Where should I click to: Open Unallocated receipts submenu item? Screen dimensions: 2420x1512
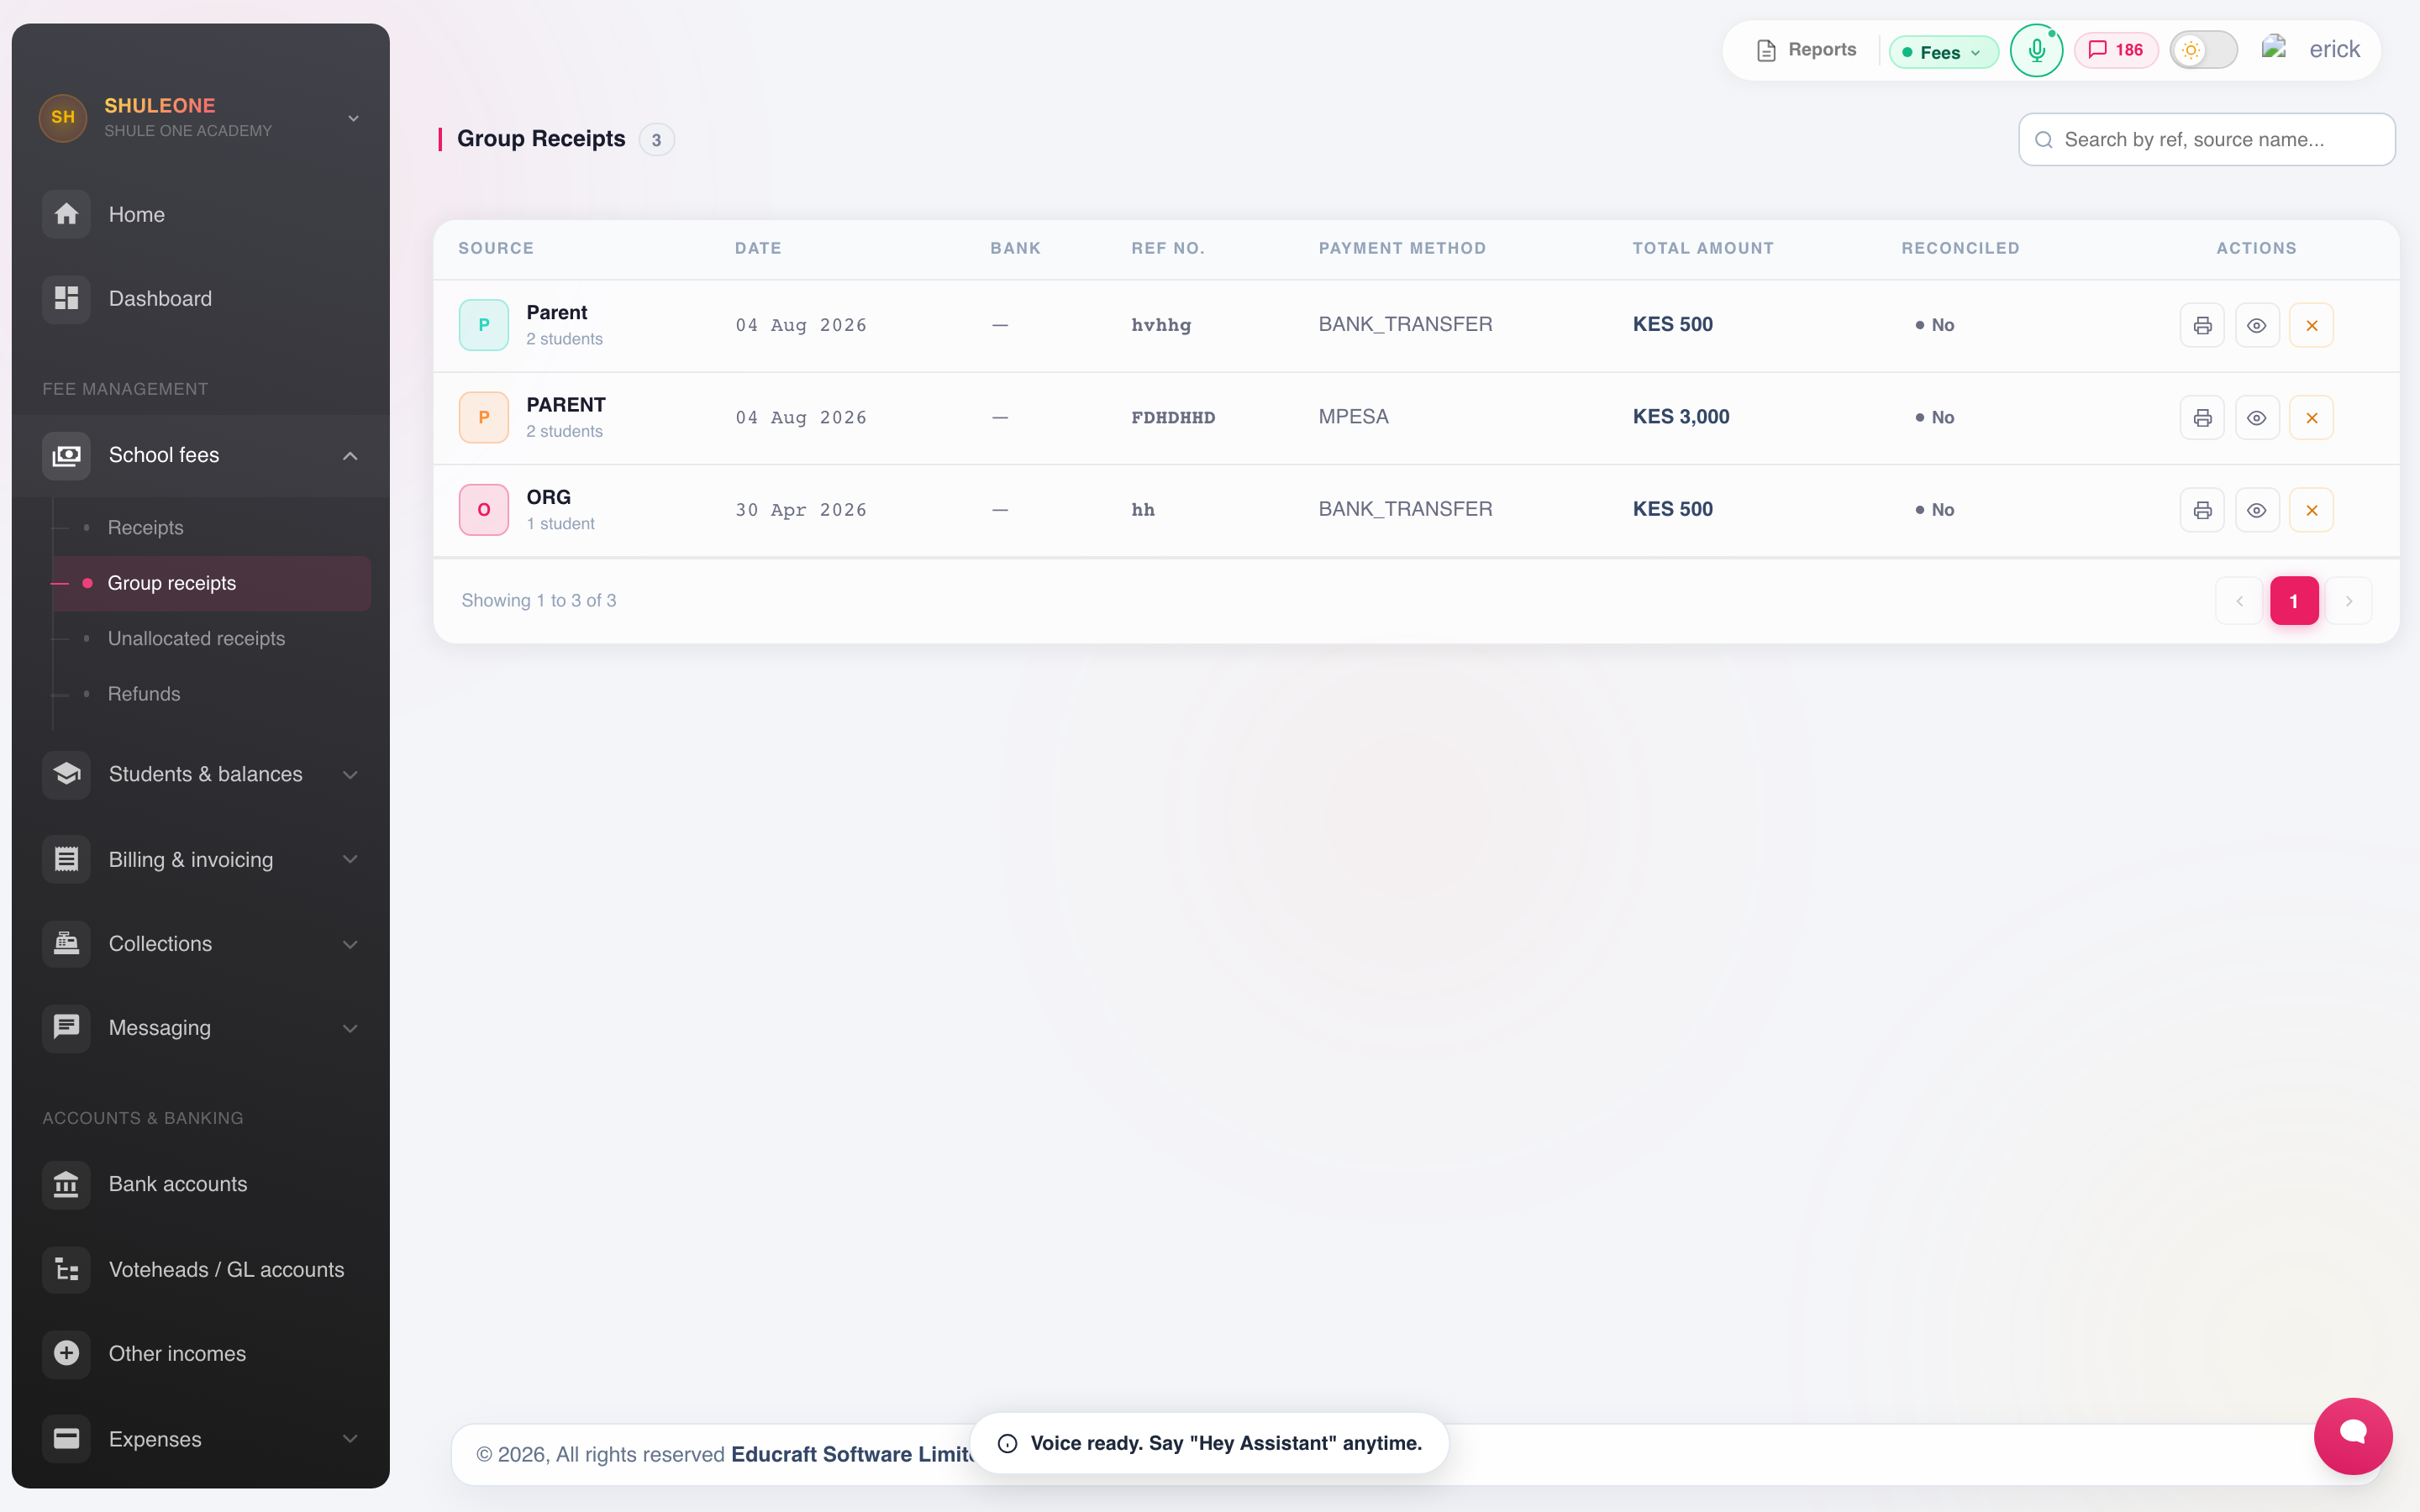pos(196,638)
